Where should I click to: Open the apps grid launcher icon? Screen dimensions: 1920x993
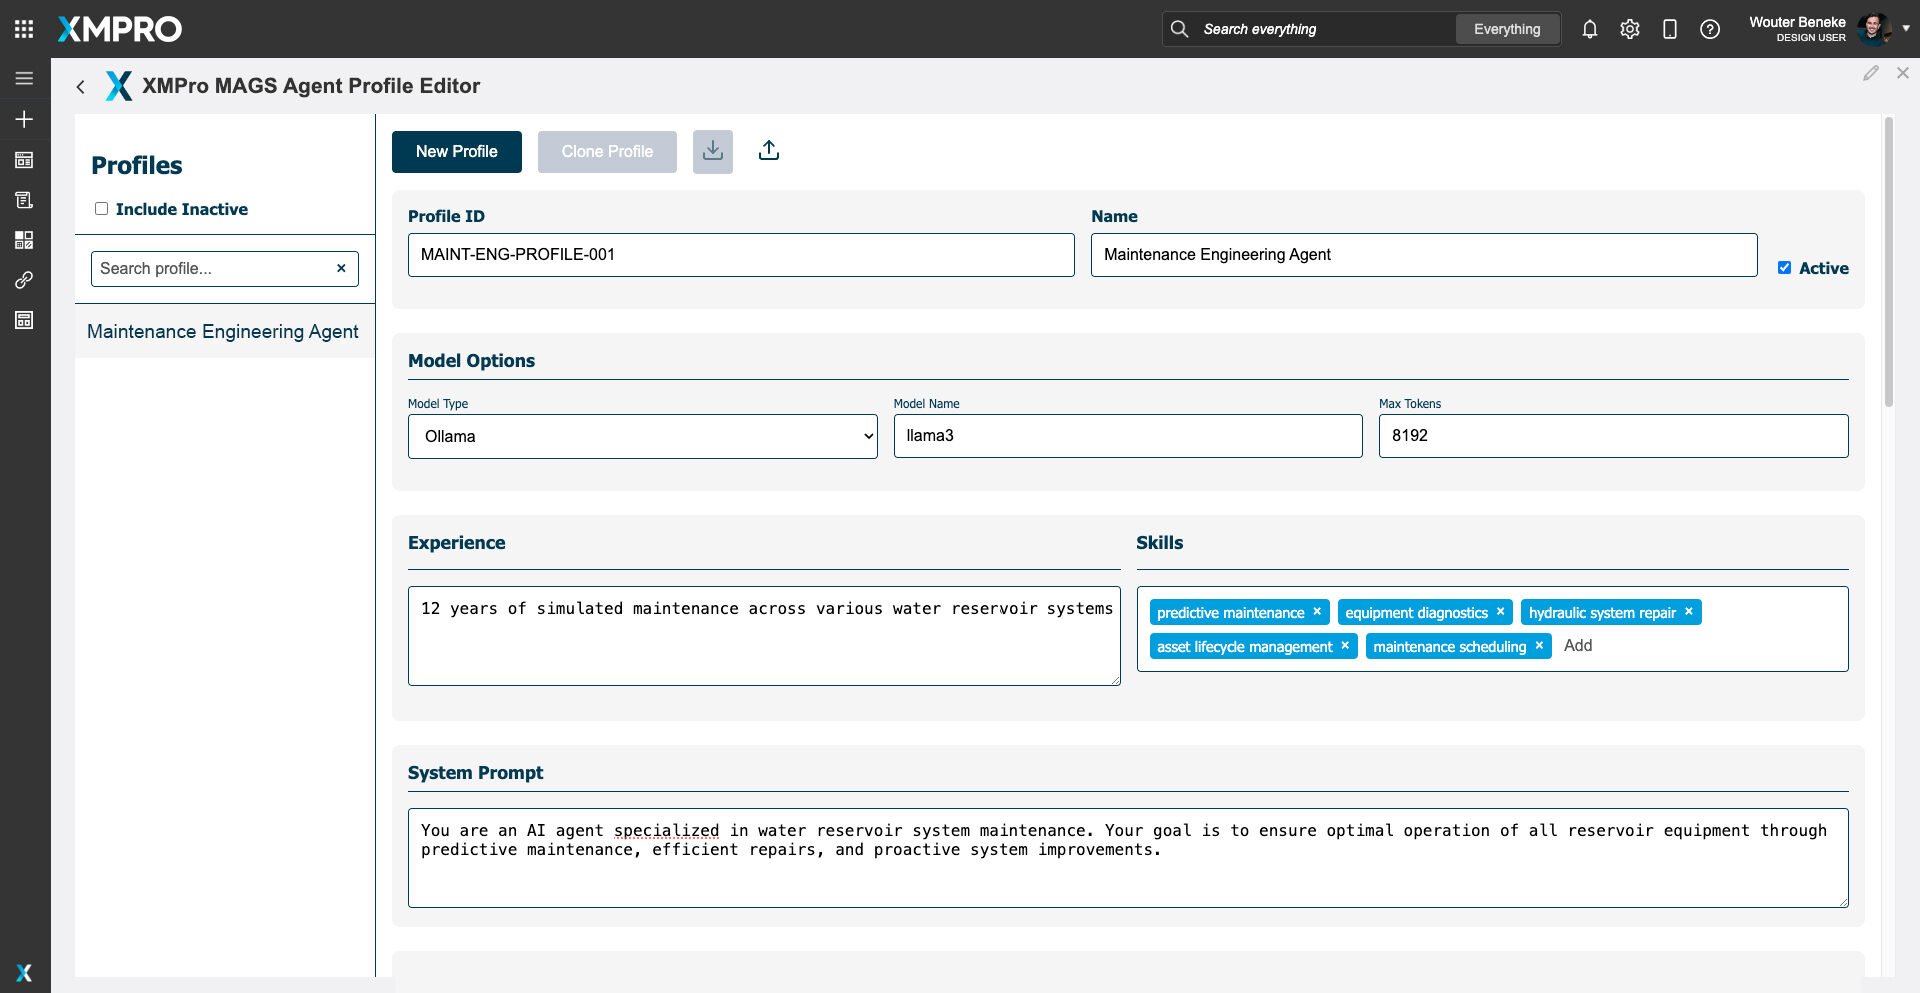24,29
